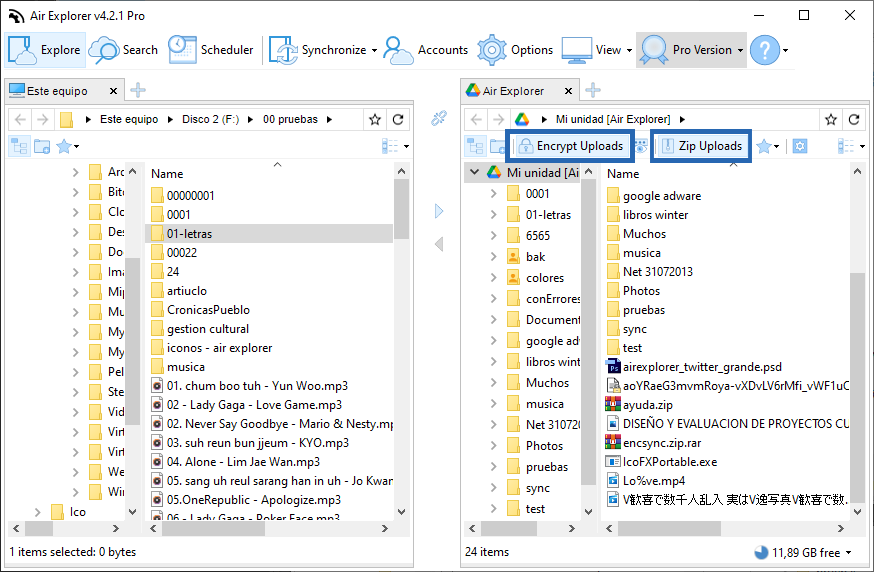The height and width of the screenshot is (572, 874).
Task: Close the Air Explorer tab
Action: 568,91
